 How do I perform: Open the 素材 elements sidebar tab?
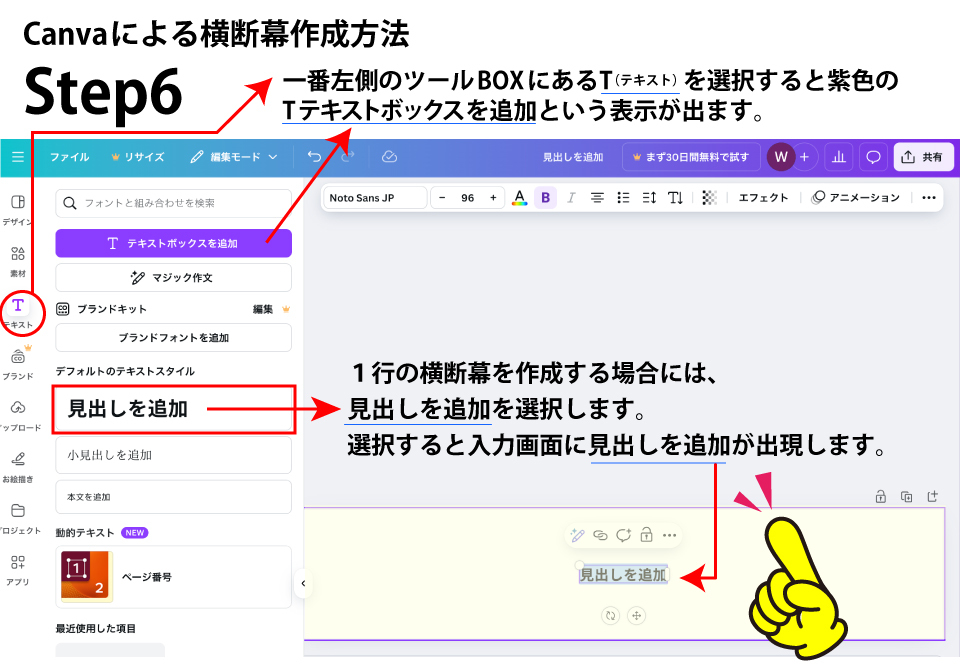coord(18,262)
